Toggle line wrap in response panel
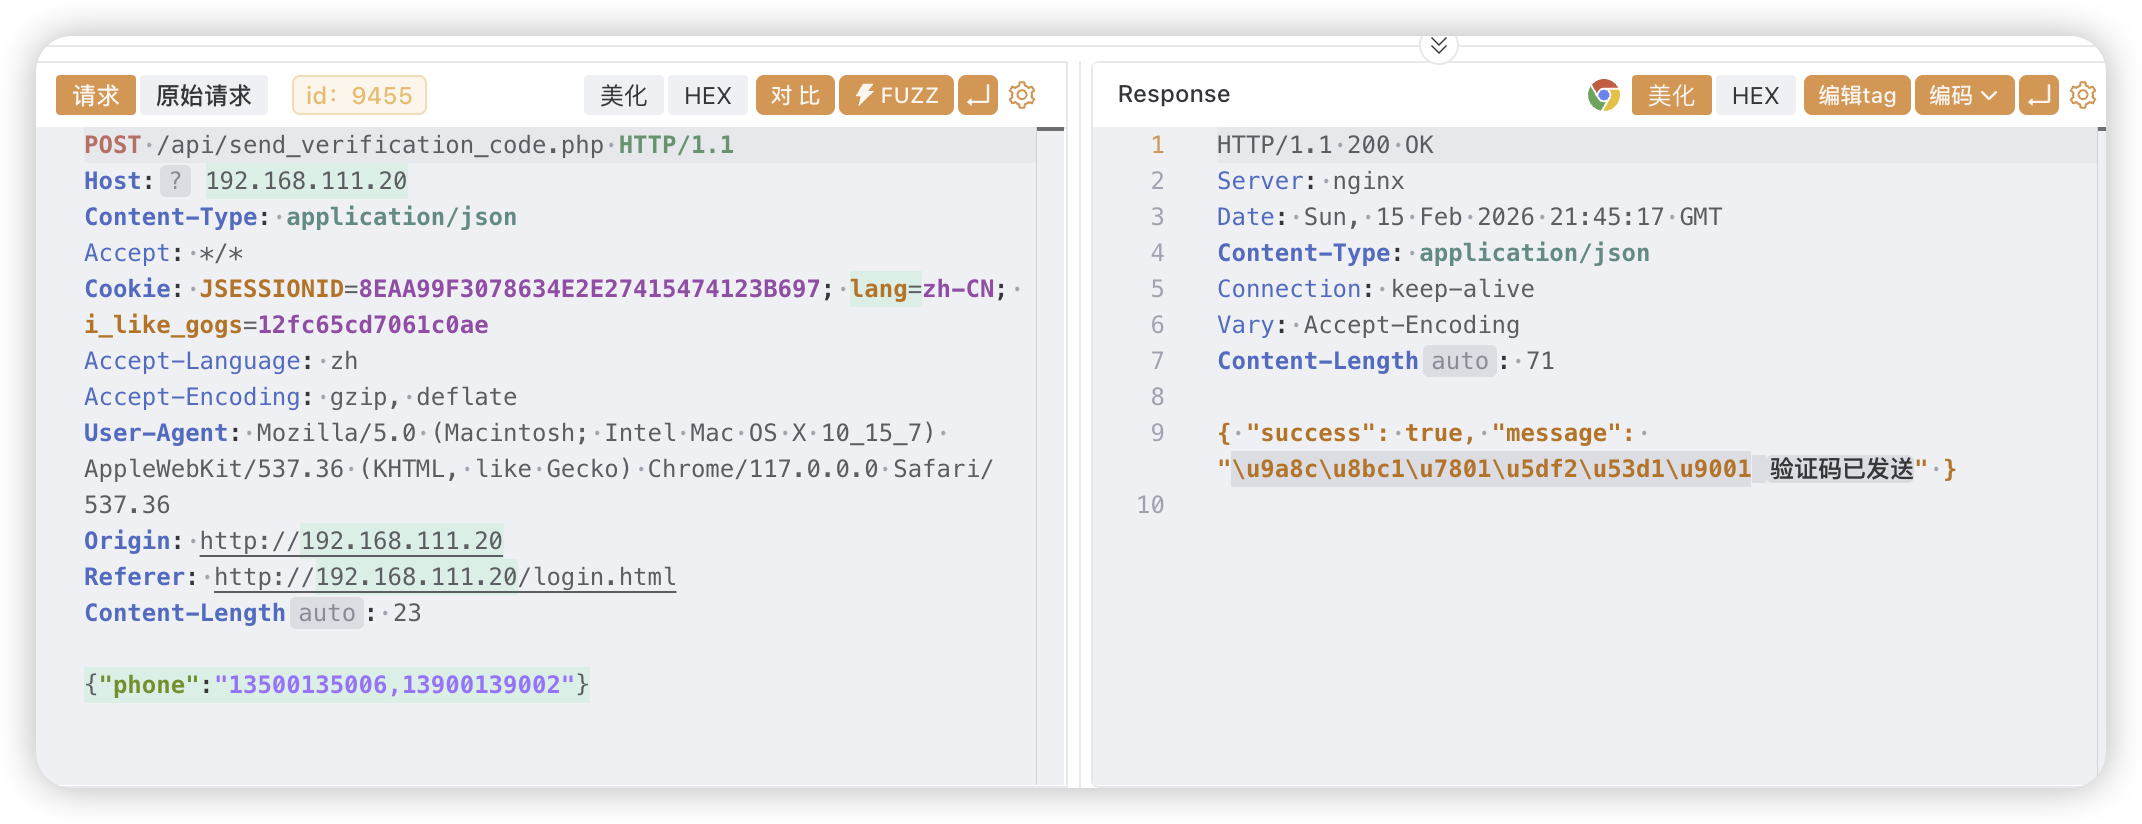The height and width of the screenshot is (824, 2142). click(x=2038, y=95)
